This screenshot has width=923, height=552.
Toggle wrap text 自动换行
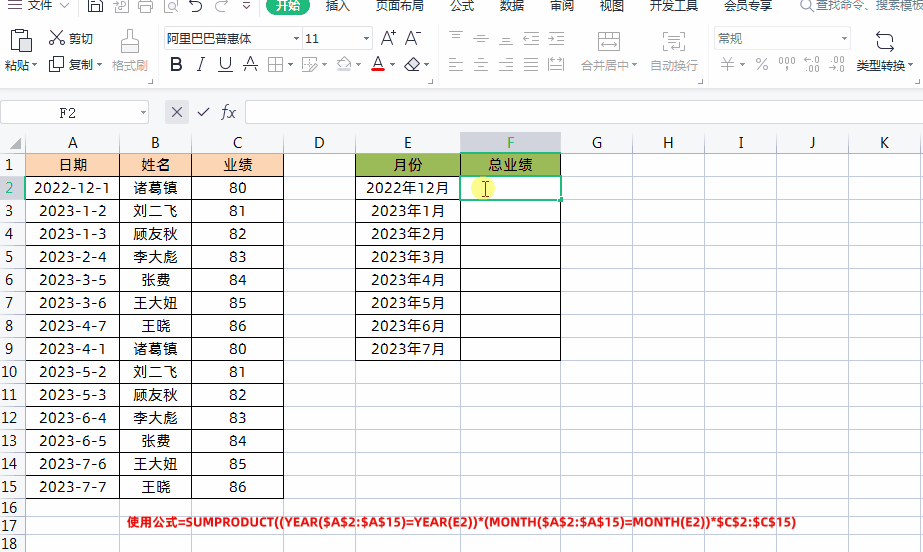pyautogui.click(x=674, y=51)
